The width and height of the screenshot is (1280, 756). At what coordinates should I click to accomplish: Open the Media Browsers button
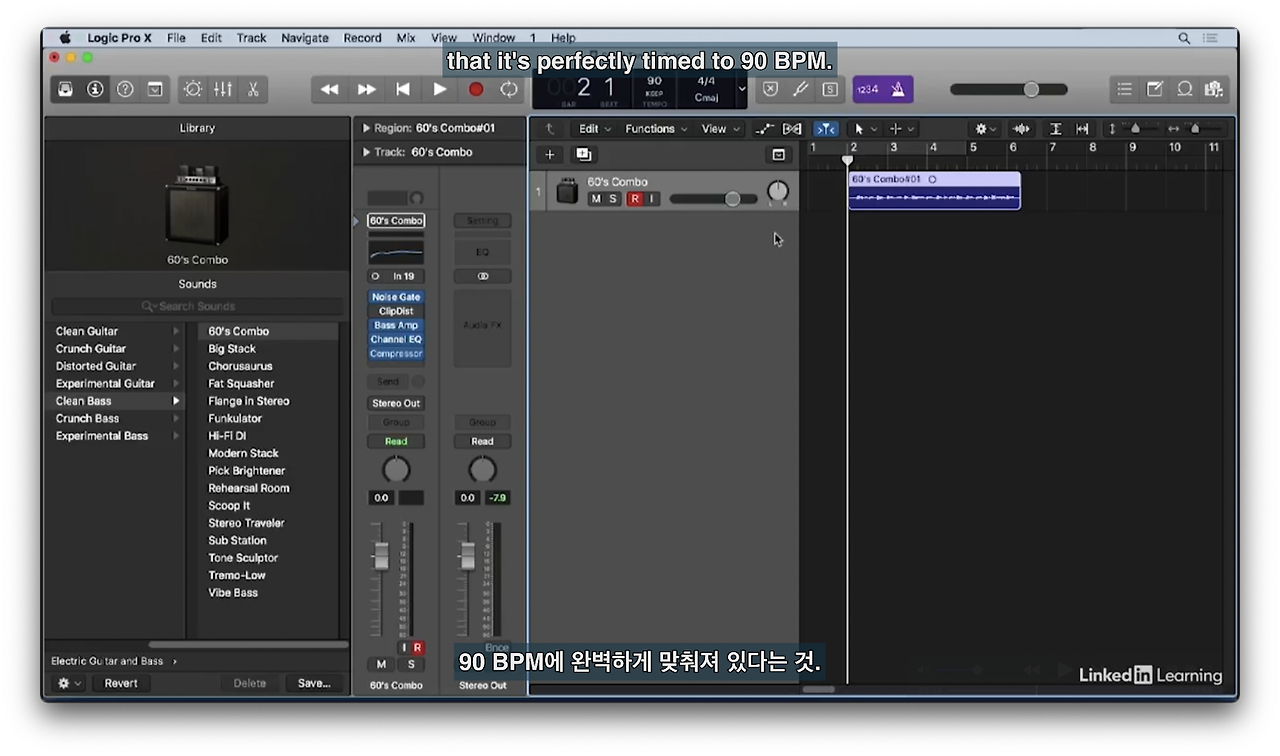click(1214, 89)
